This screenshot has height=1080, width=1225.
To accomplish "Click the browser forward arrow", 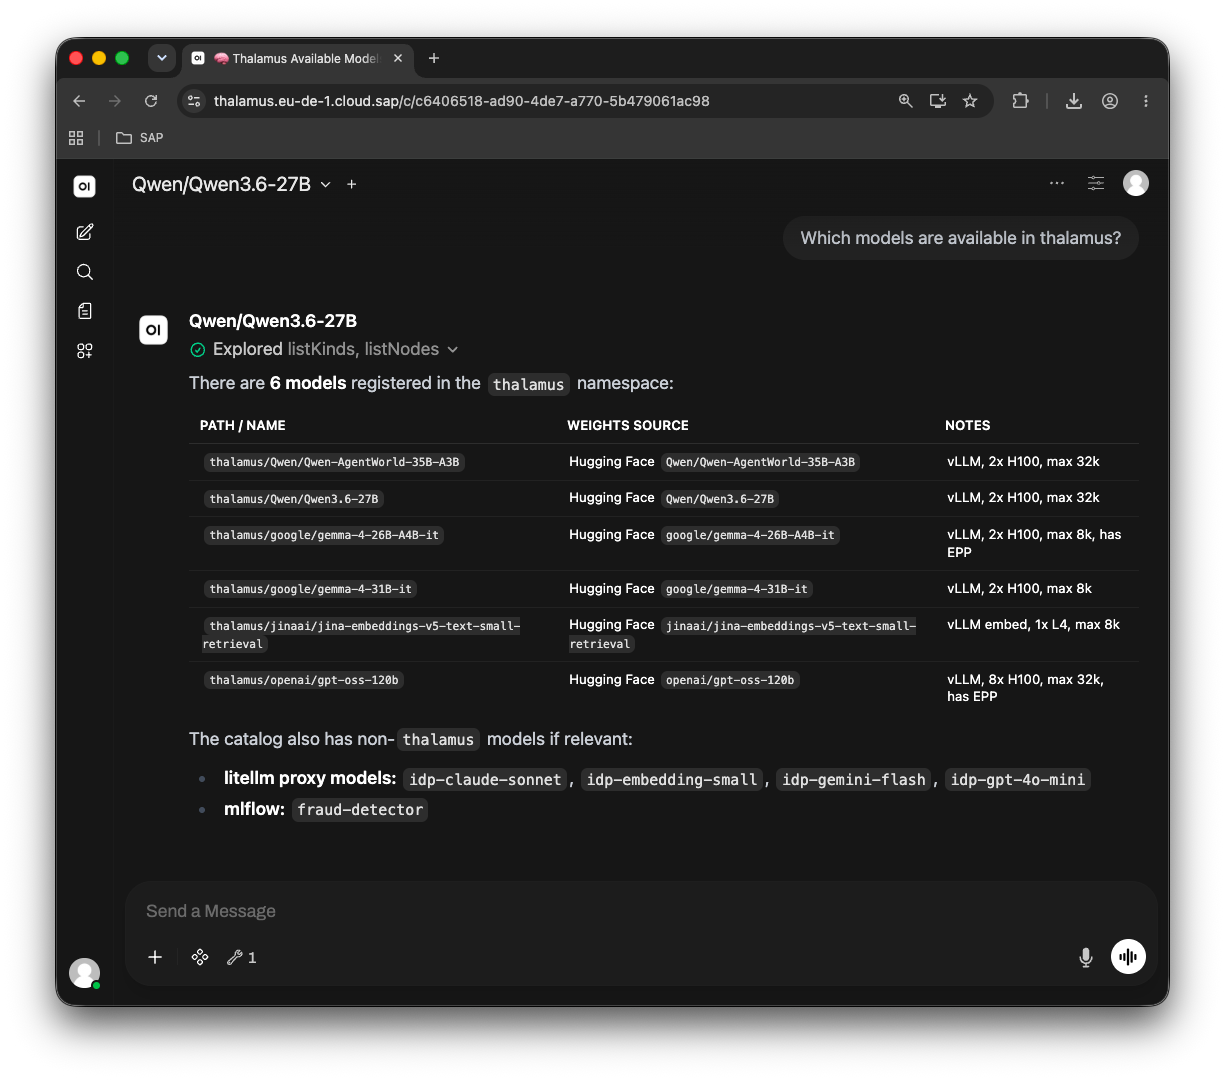I will [x=115, y=101].
